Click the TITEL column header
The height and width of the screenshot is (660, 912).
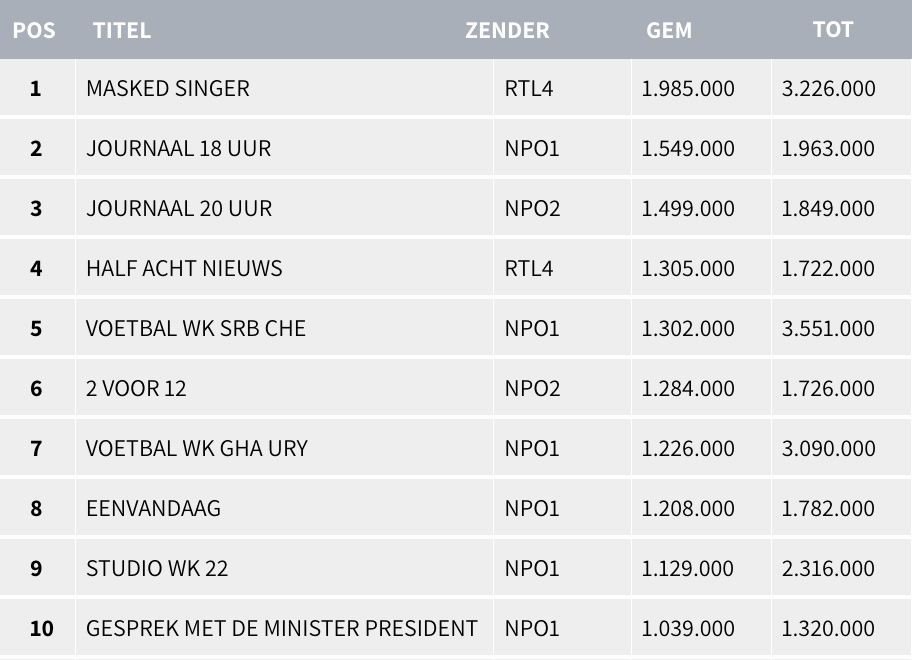[x=122, y=30]
